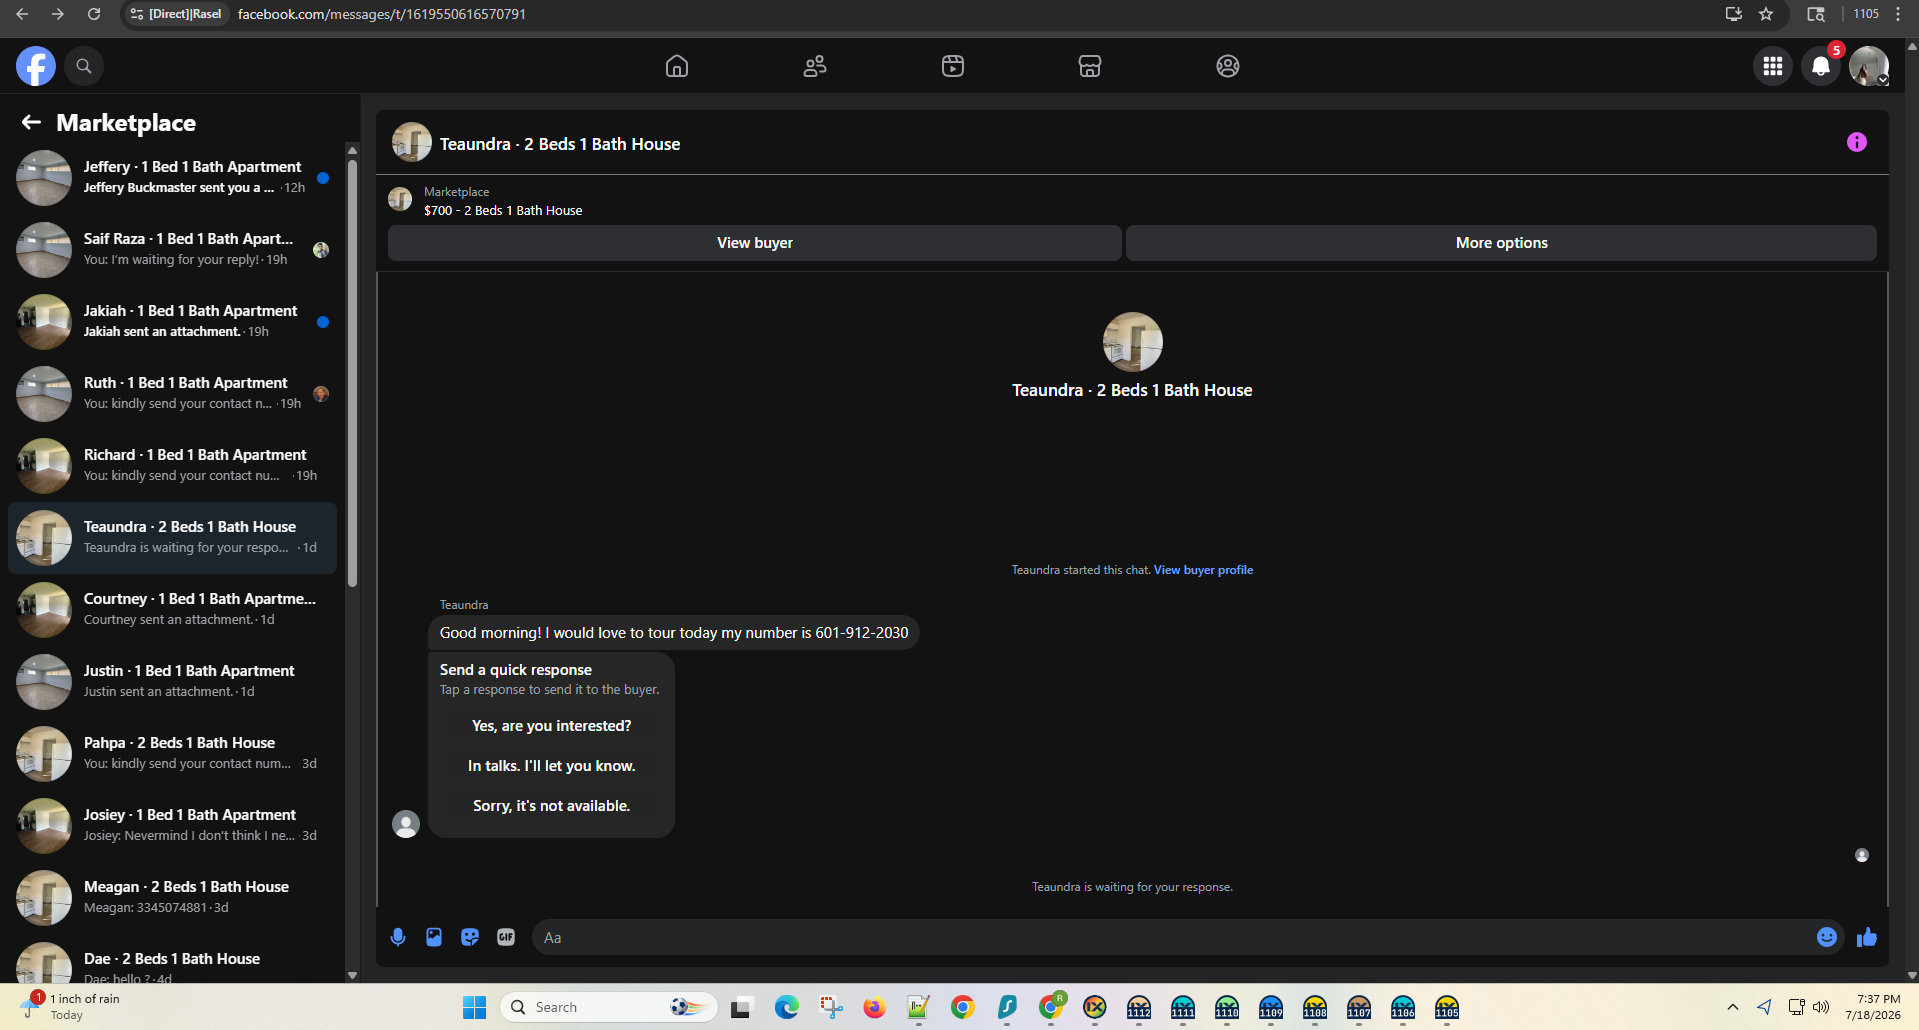The width and height of the screenshot is (1919, 1030).
Task: Reload the page
Action: (94, 14)
